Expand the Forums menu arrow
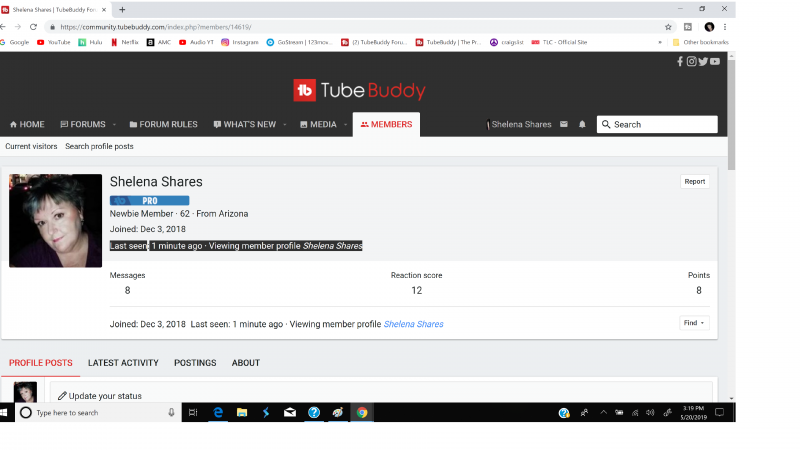 point(114,125)
